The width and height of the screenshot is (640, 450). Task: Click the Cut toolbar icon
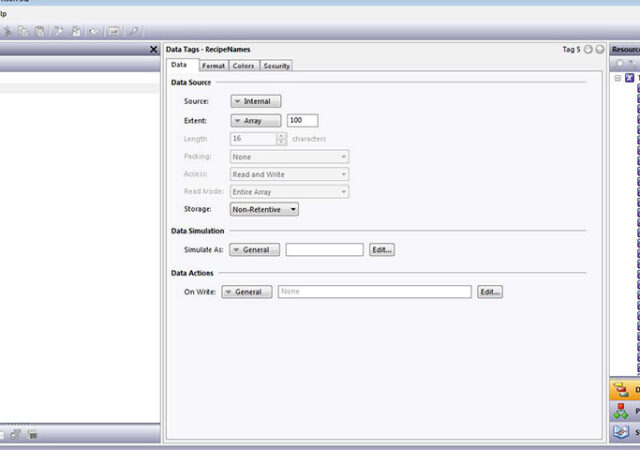point(7,31)
